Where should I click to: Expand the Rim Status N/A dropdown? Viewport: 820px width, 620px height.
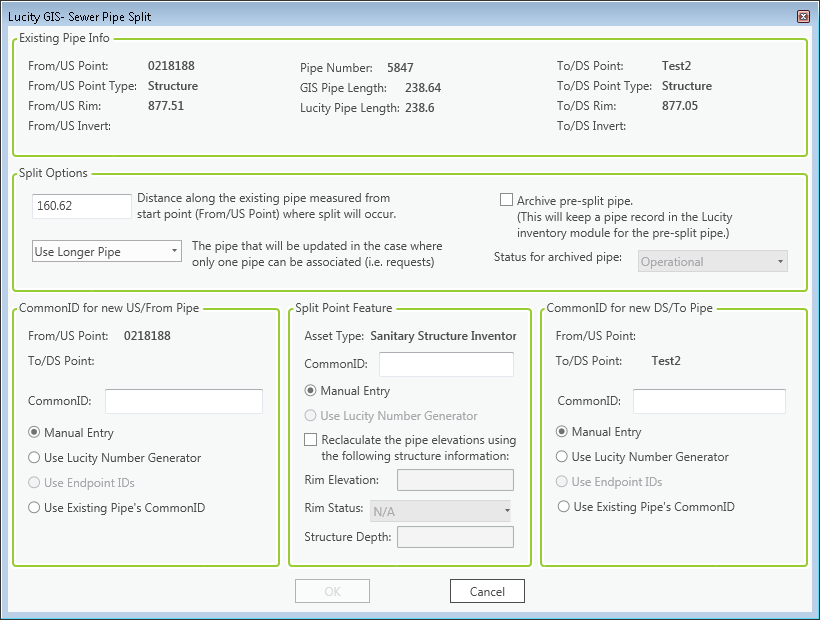[441, 511]
